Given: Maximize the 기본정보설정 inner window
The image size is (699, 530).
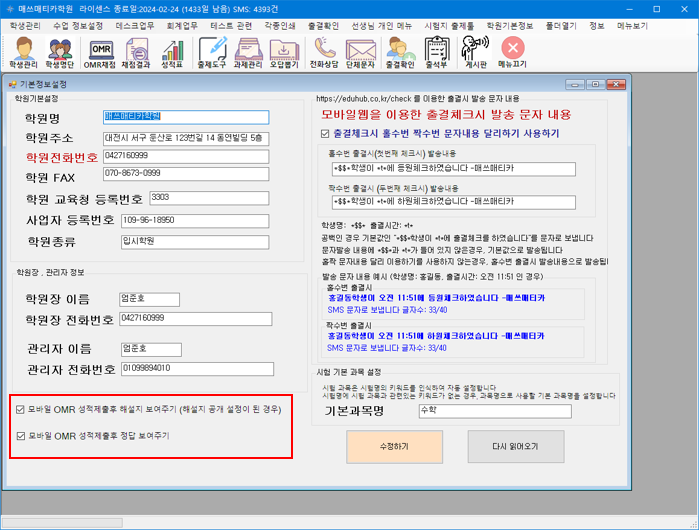Looking at the screenshot, I should pos(596,84).
